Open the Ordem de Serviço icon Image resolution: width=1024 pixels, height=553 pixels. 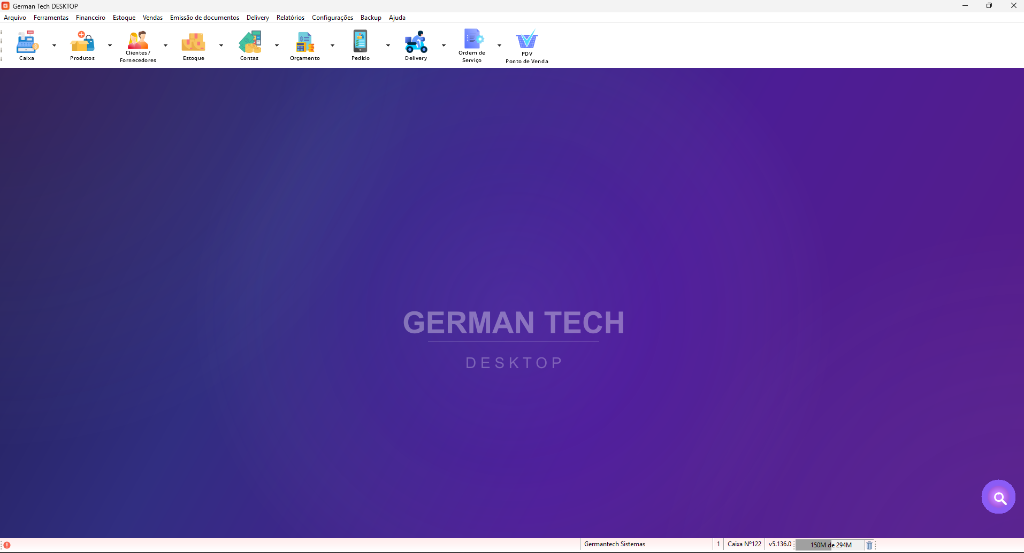pos(472,46)
